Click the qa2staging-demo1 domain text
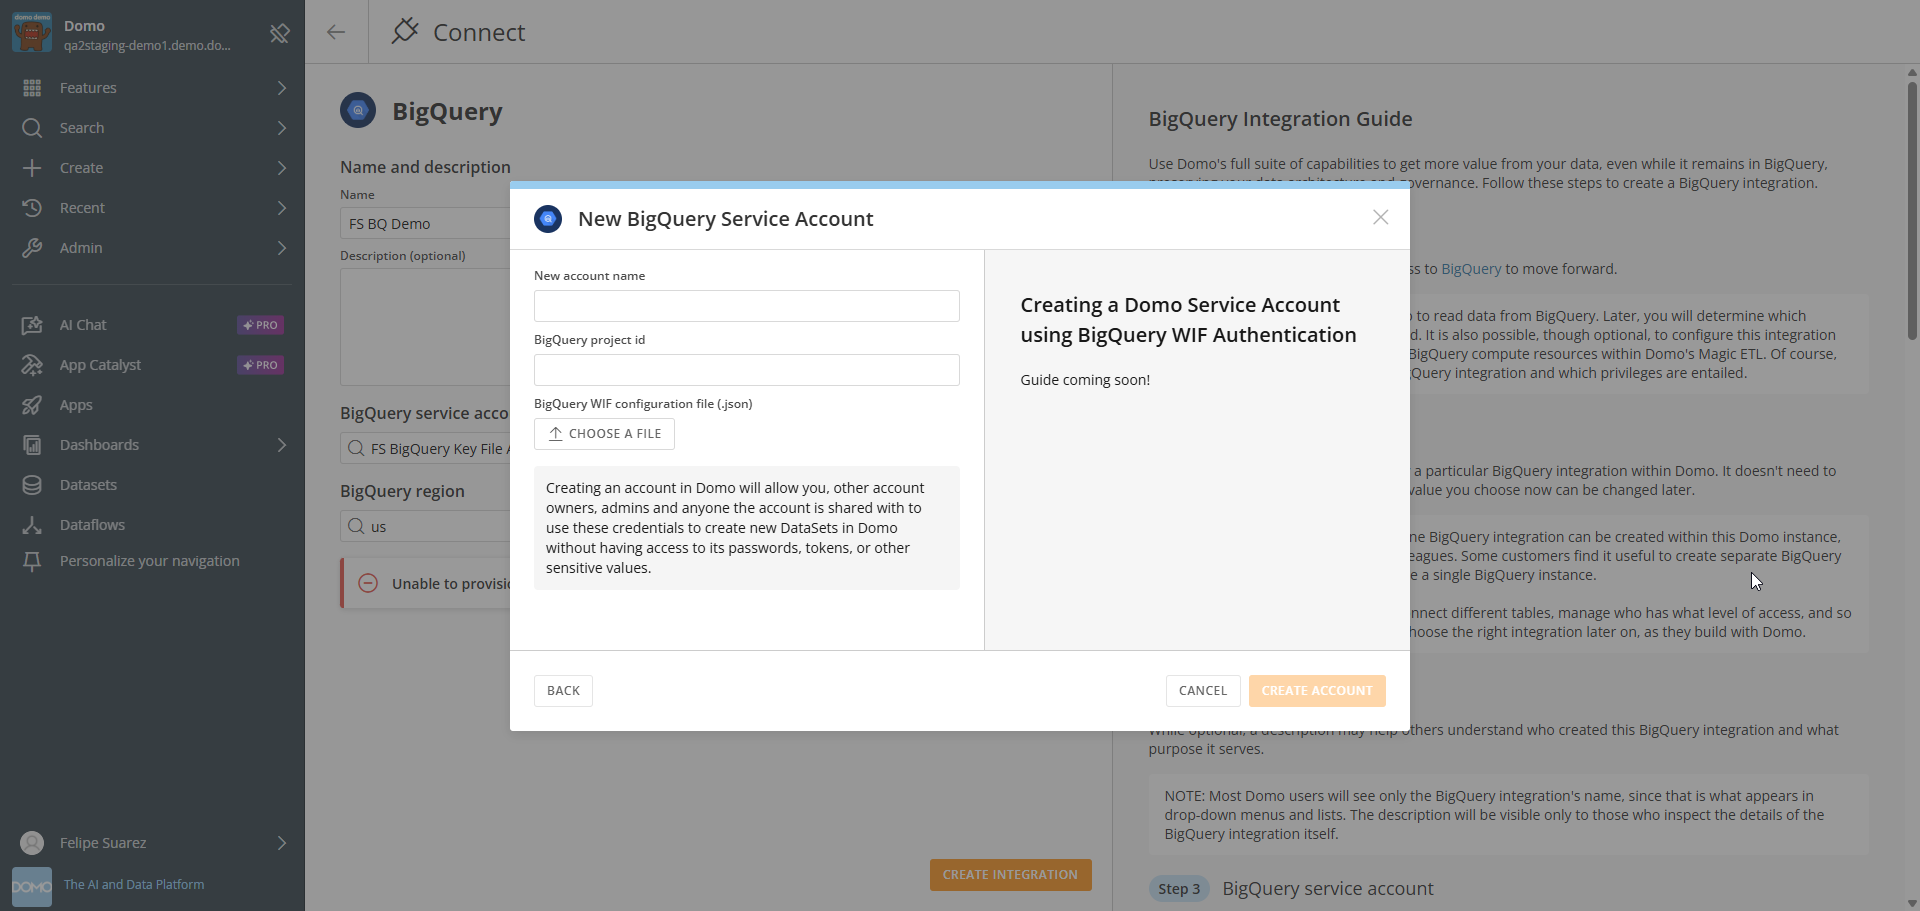This screenshot has height=911, width=1920. pyautogui.click(x=147, y=46)
